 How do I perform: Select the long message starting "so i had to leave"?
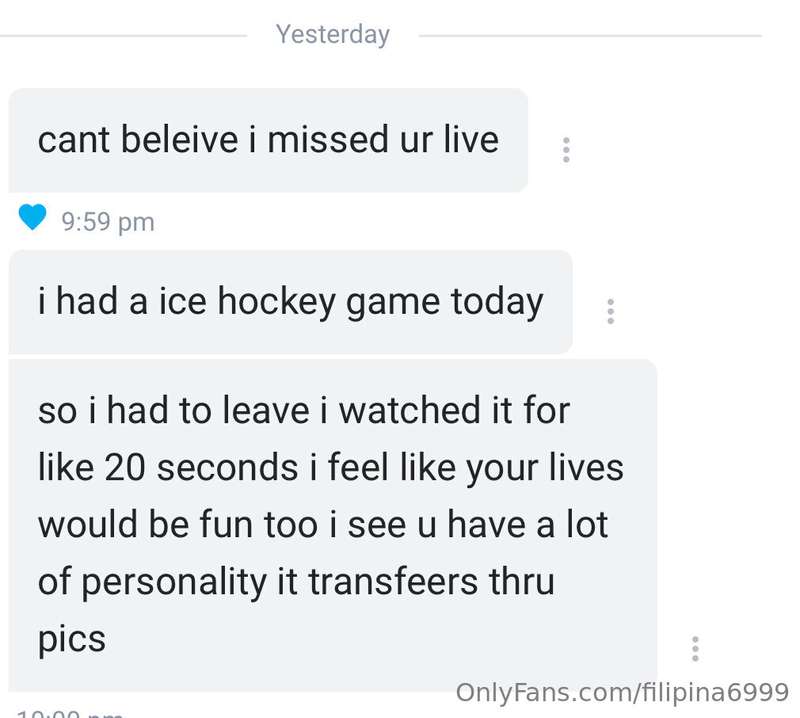[x=333, y=525]
